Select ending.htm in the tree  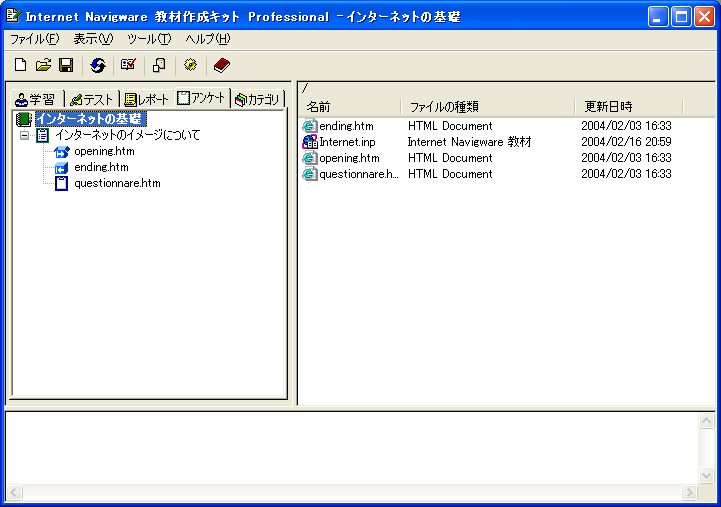click(x=101, y=167)
